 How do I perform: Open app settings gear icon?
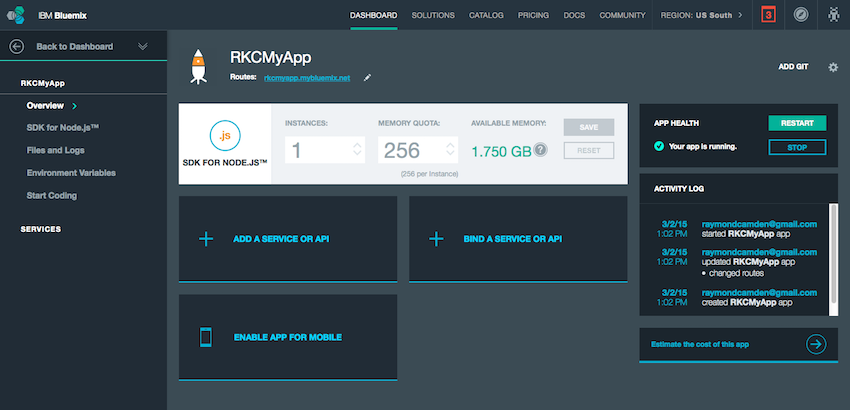[x=833, y=67]
